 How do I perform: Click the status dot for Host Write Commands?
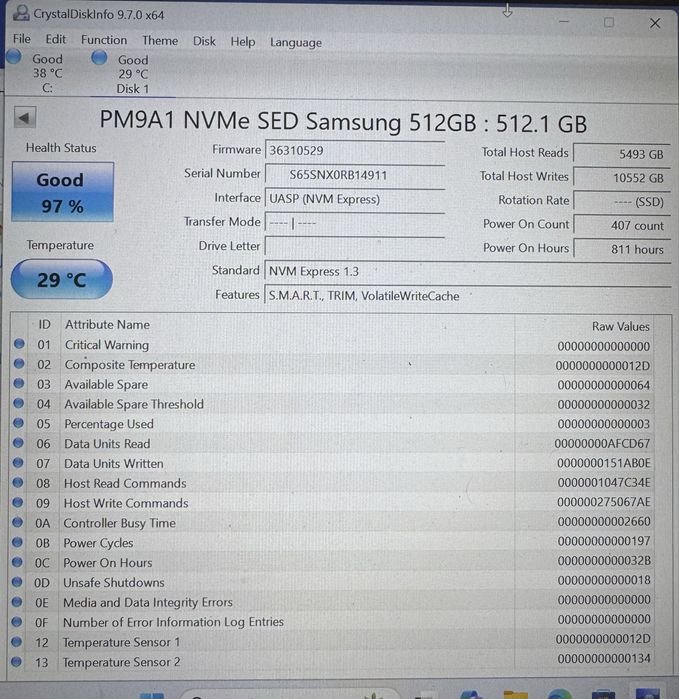[18, 502]
